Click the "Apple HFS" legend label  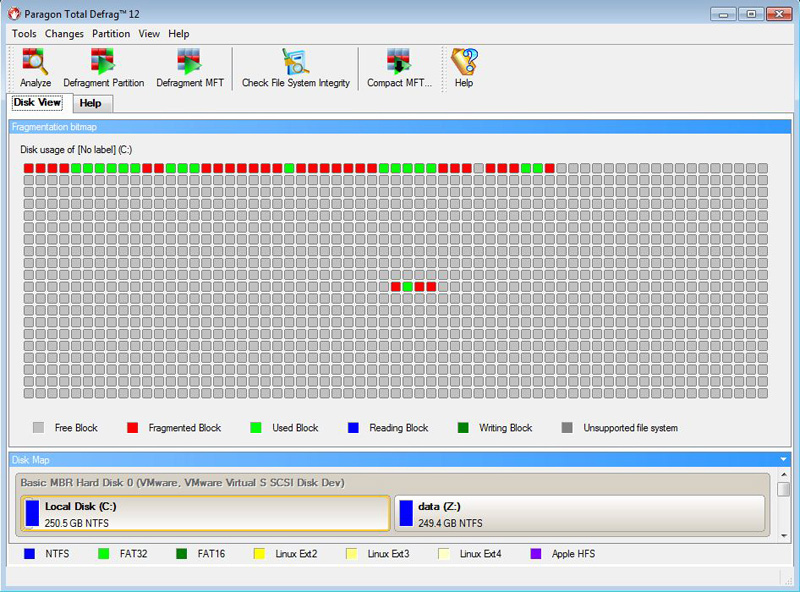573,554
